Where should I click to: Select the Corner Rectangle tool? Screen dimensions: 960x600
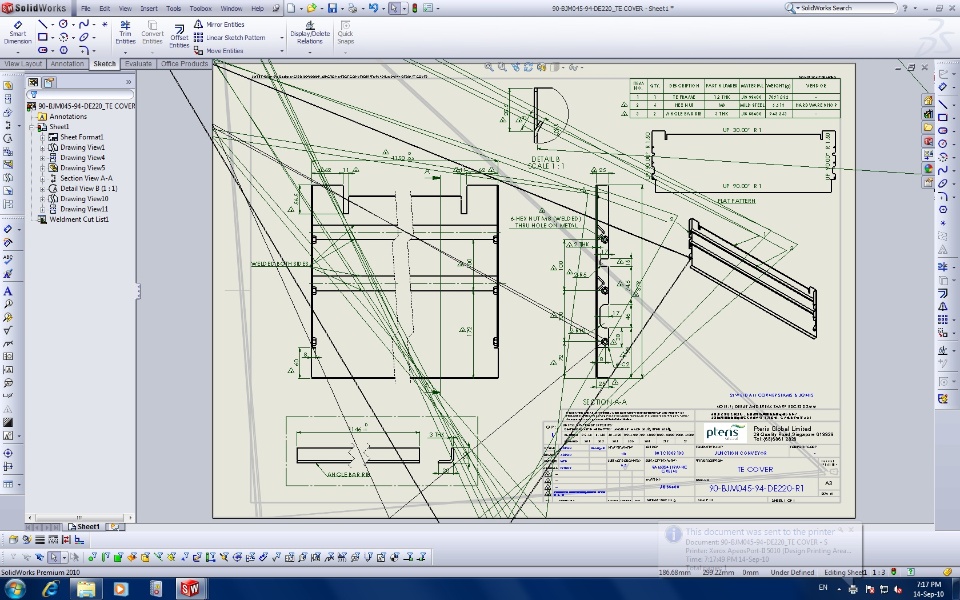click(42, 37)
